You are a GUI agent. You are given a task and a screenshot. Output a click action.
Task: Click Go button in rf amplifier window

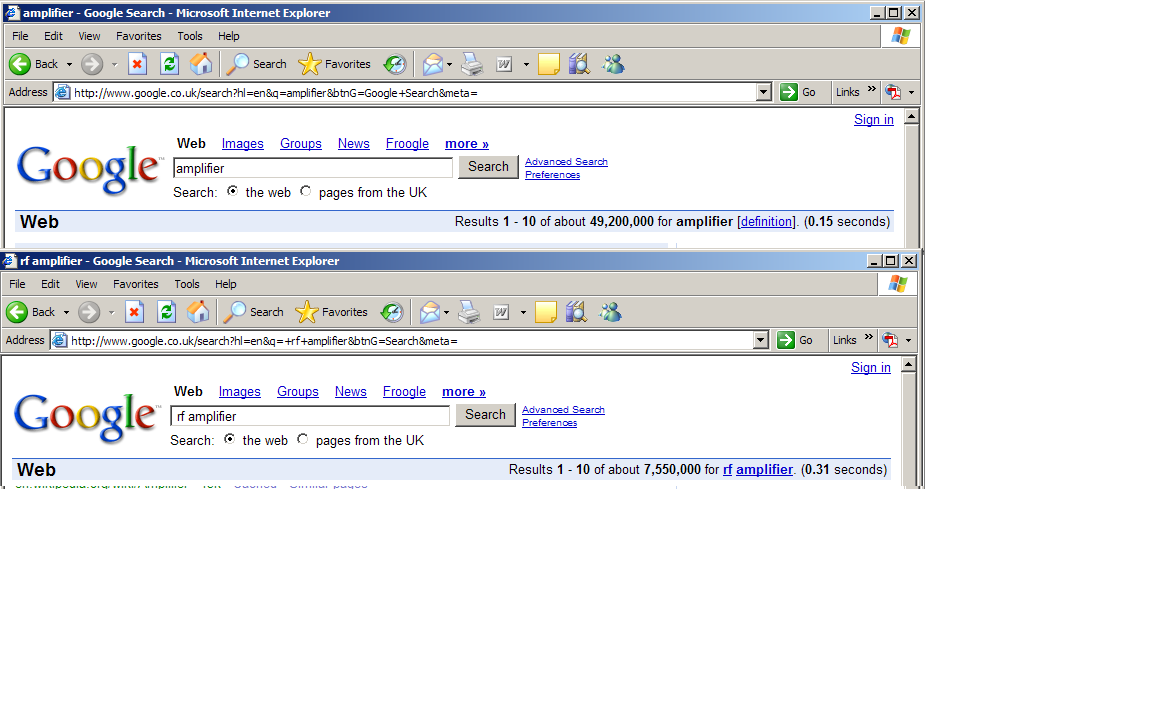[x=796, y=340]
